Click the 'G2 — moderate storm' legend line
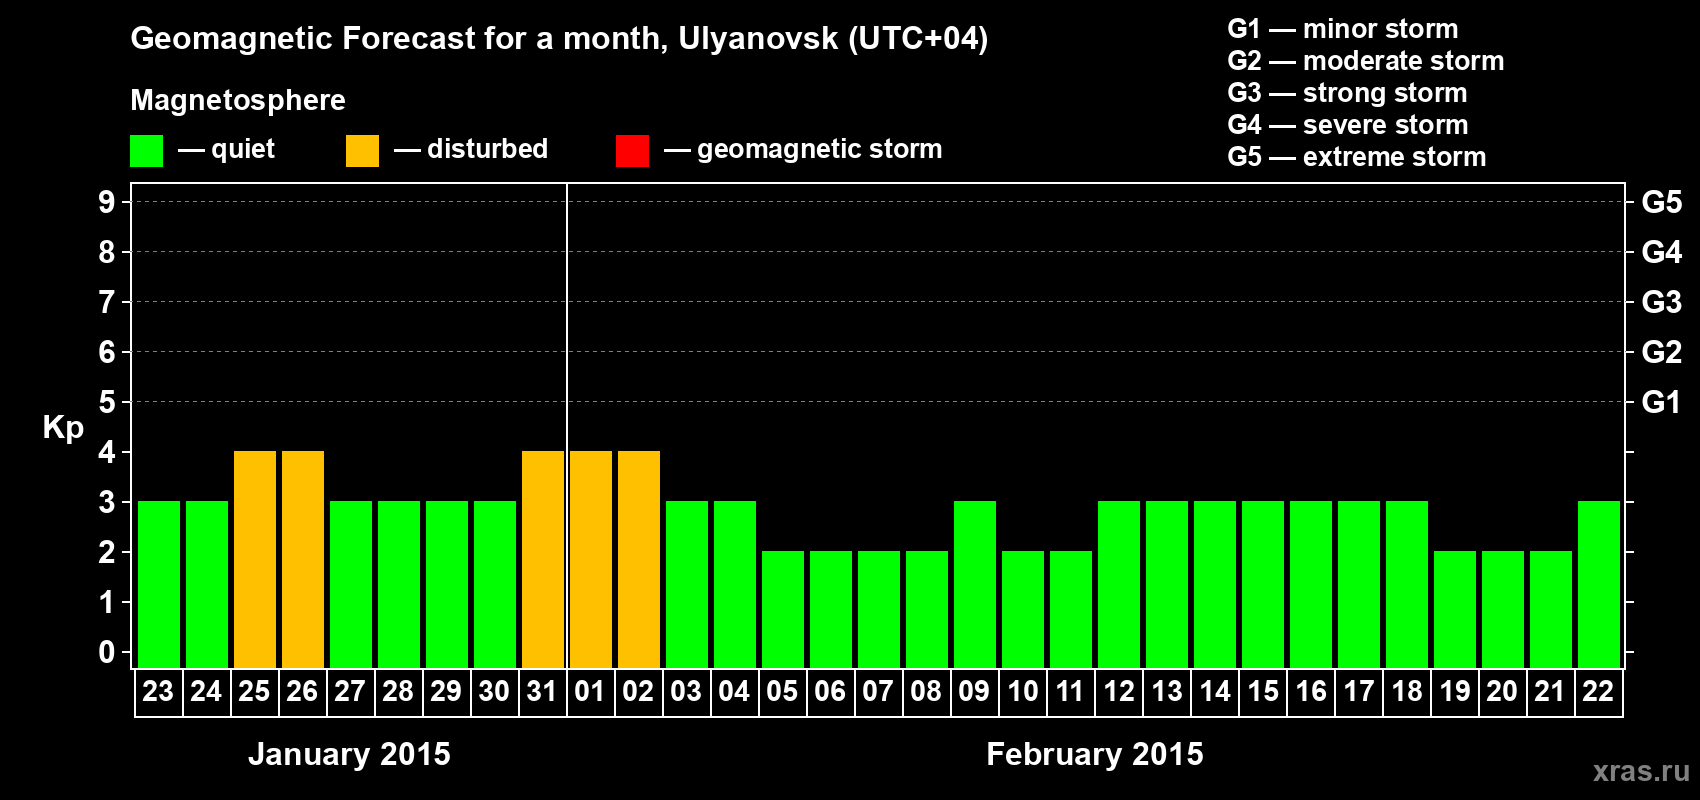This screenshot has width=1700, height=800. tap(1366, 61)
